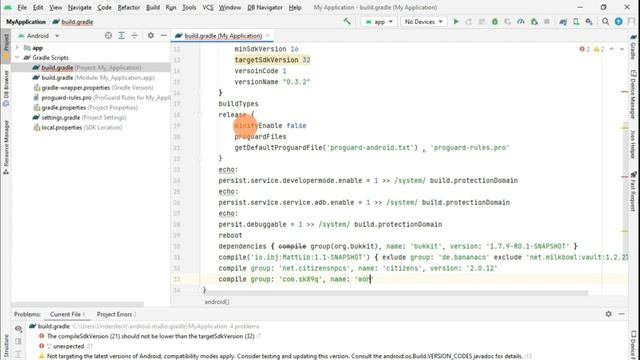640x360 pixels.
Task: Toggle the code fold marker beside line 18
Action: click(200, 115)
